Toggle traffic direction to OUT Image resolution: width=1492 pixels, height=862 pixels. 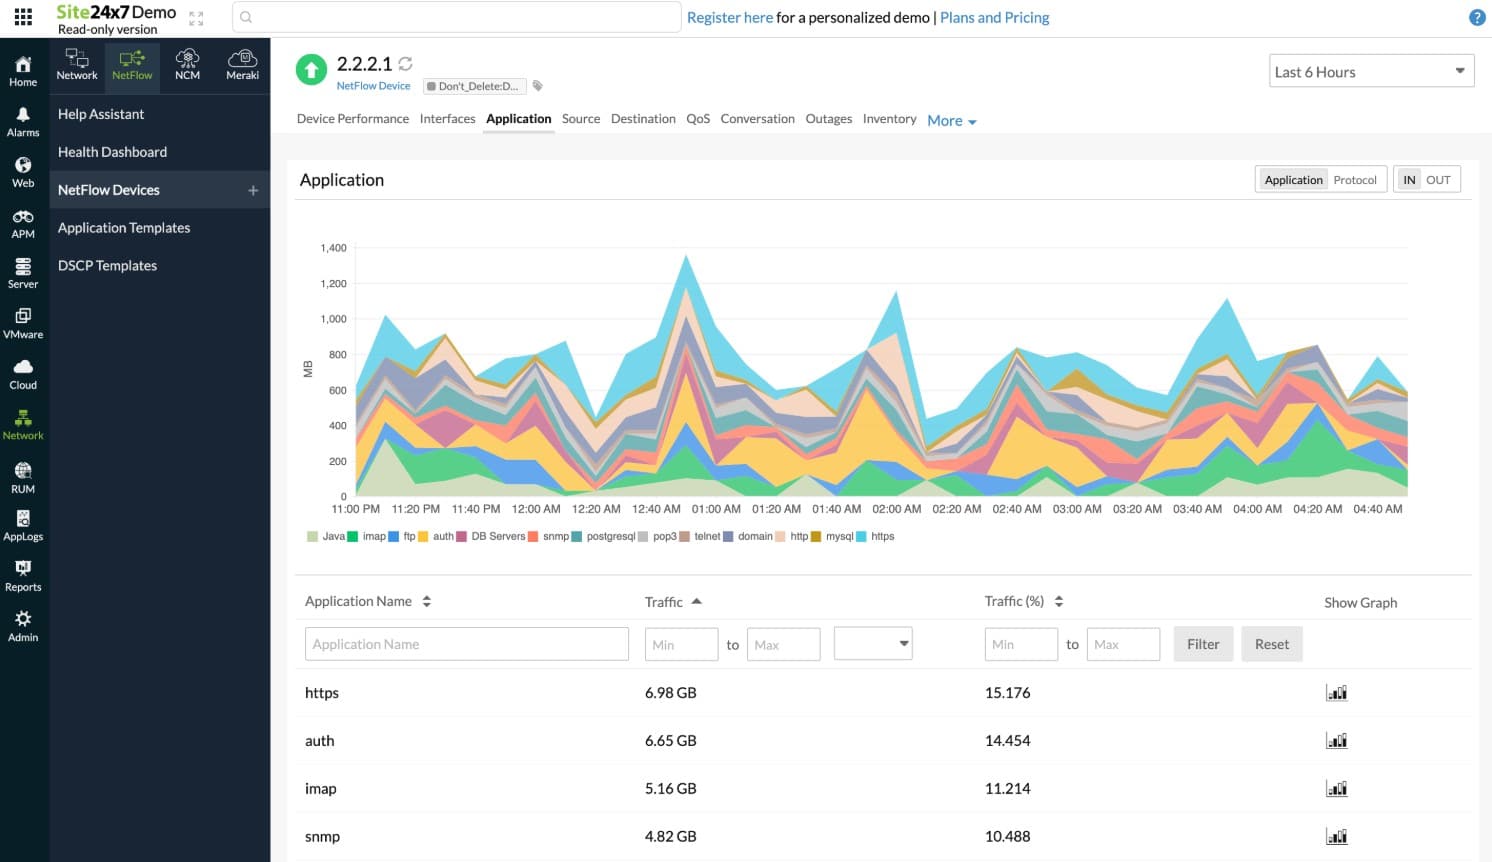coord(1438,180)
